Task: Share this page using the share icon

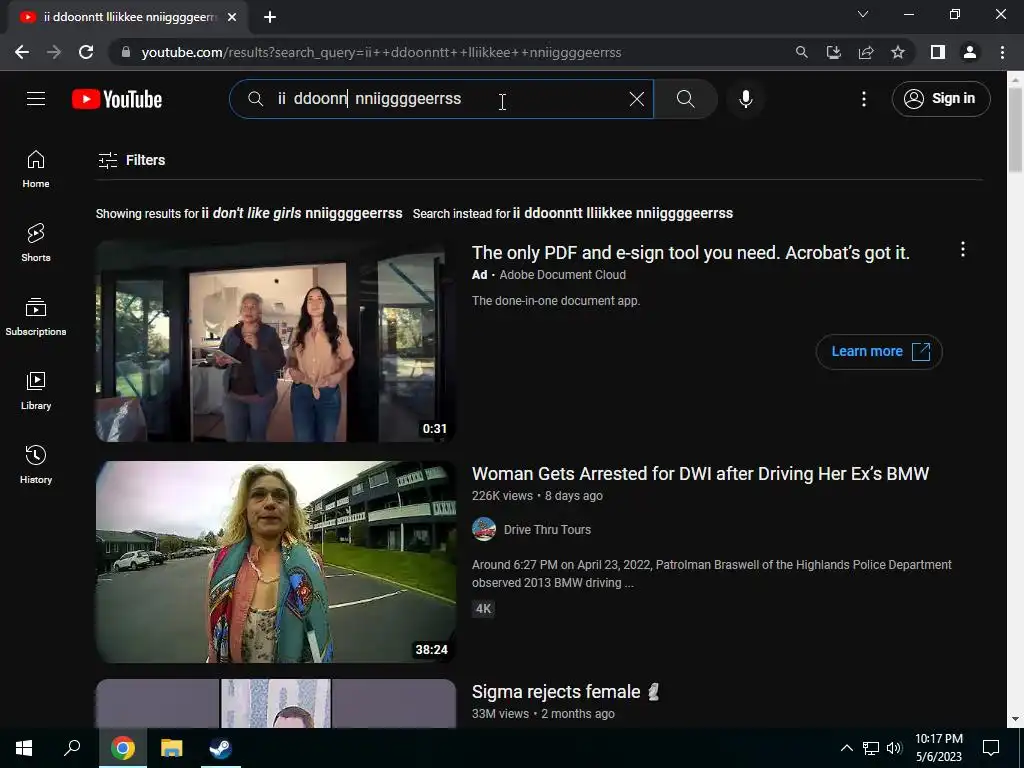Action: coord(866,52)
